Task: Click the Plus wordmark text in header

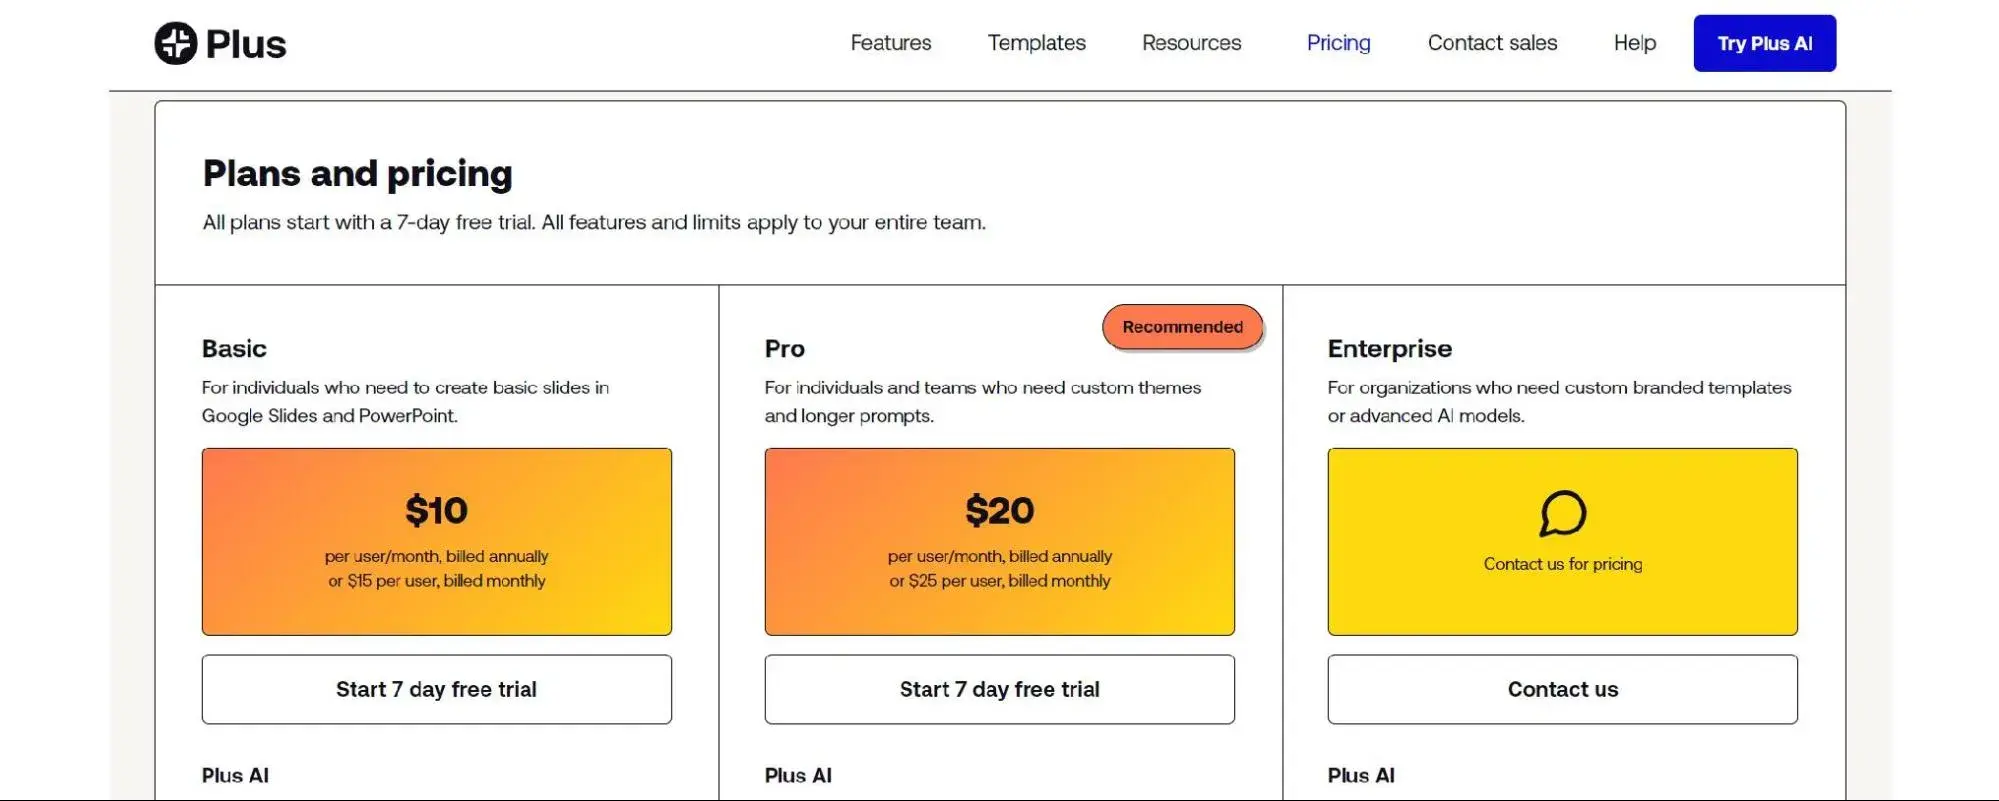Action: pyautogui.click(x=246, y=44)
